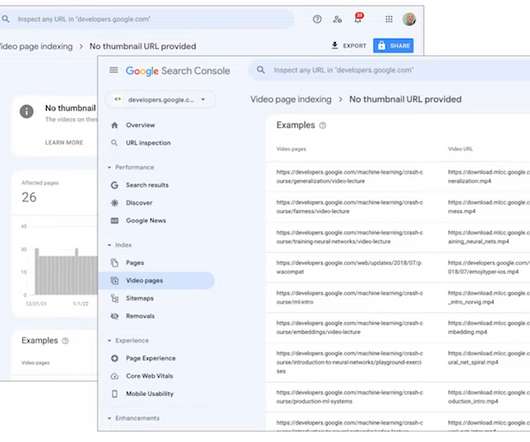Open Google apps grid in back window
The image size is (530, 442).
point(389,19)
